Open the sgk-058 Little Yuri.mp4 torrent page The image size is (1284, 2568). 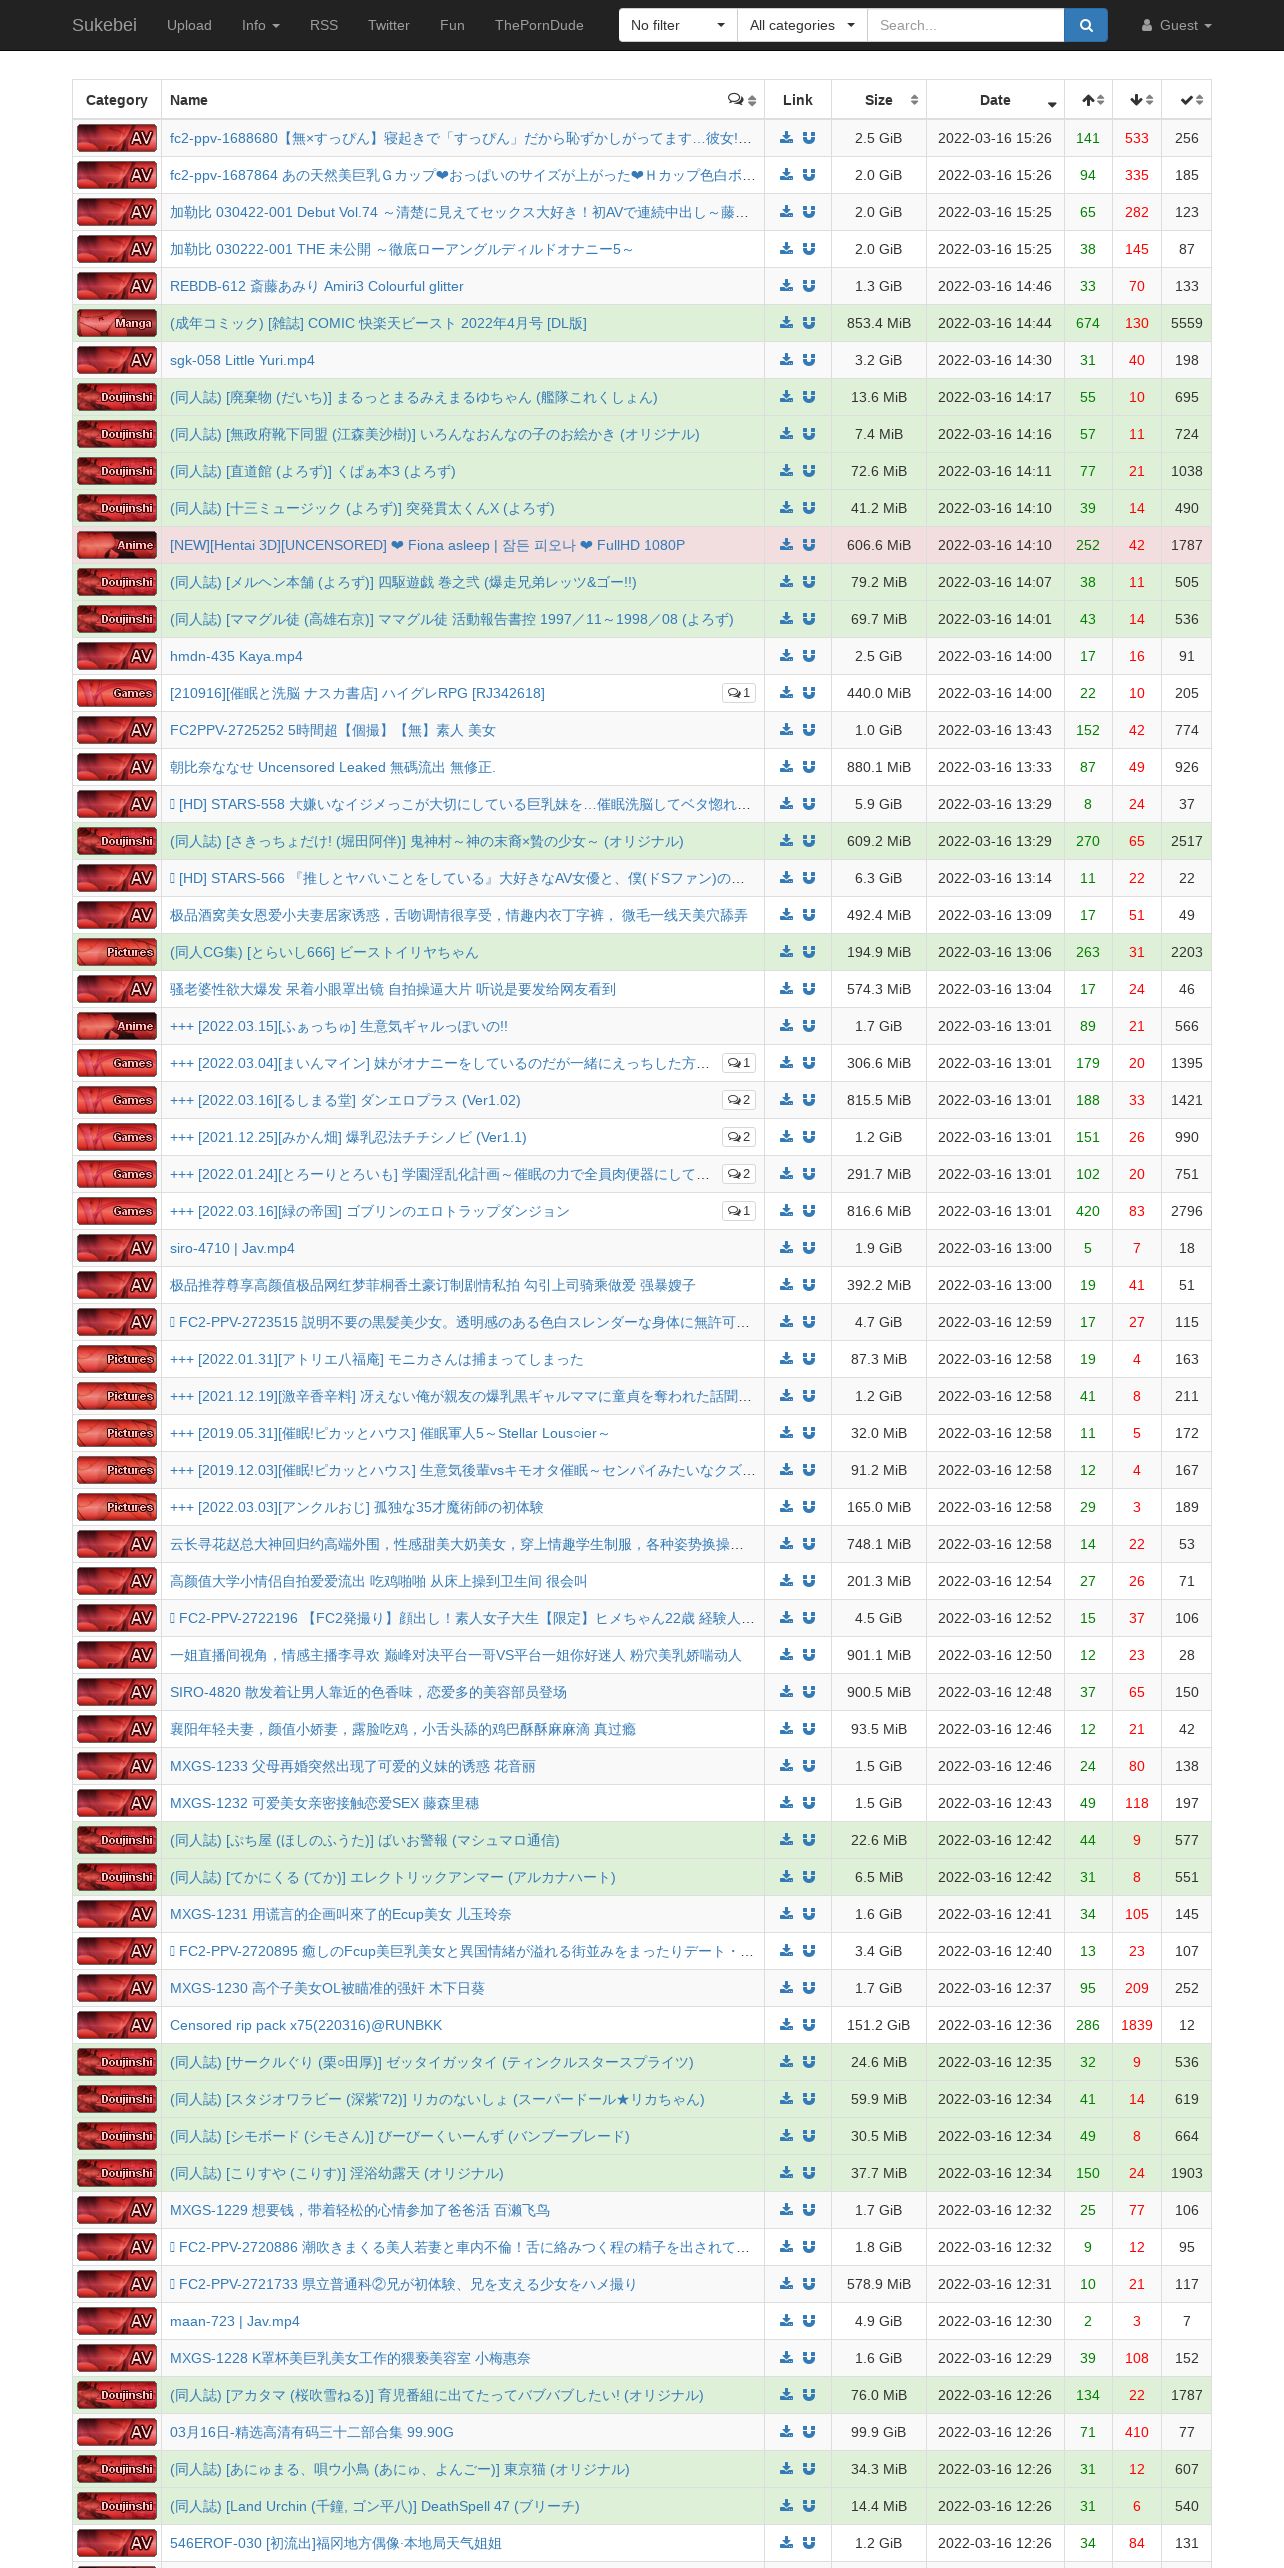tap(242, 360)
